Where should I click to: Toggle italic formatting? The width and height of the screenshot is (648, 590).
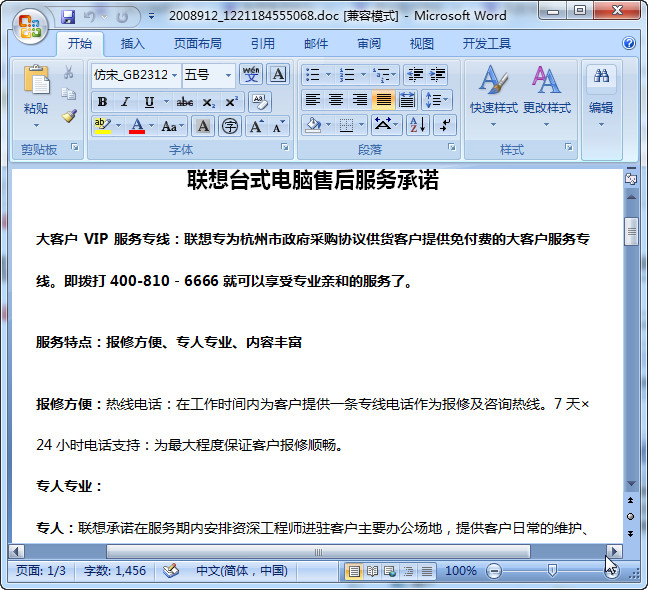point(126,102)
